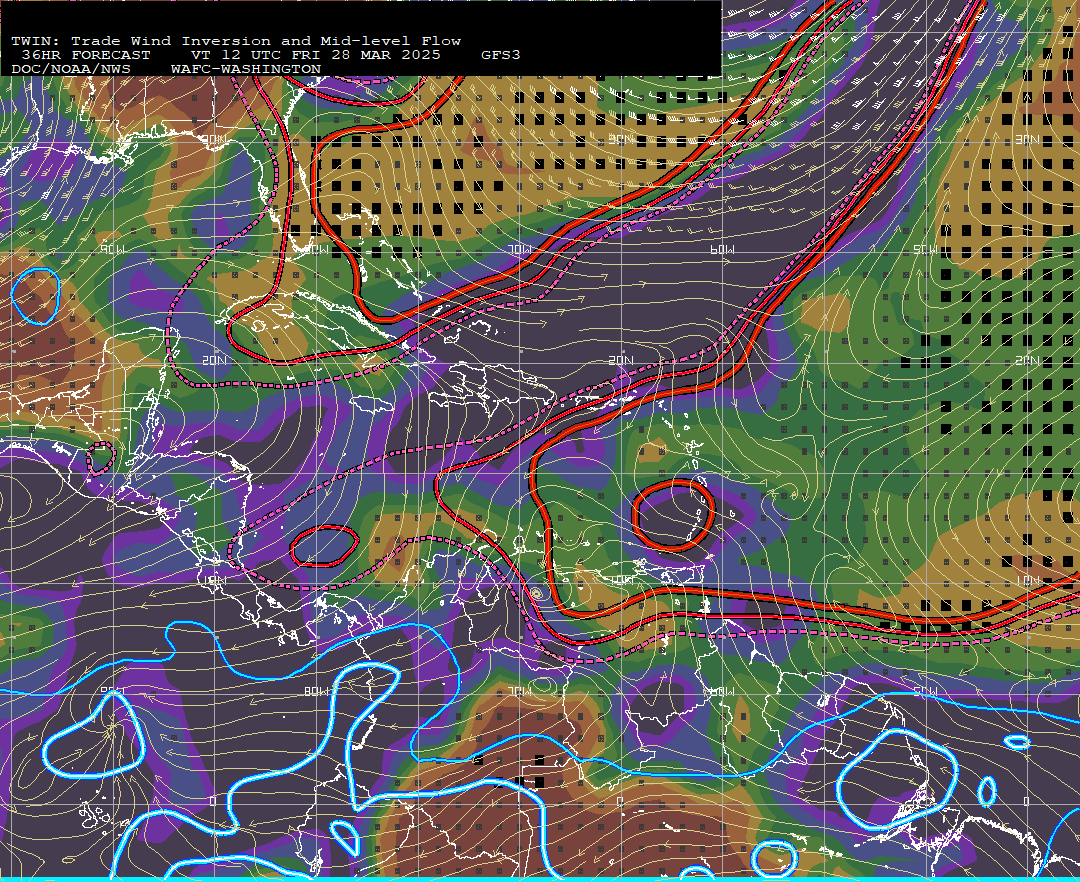The height and width of the screenshot is (882, 1080).
Task: Click the 70W longitude label north of Hispaniola
Action: tap(520, 249)
